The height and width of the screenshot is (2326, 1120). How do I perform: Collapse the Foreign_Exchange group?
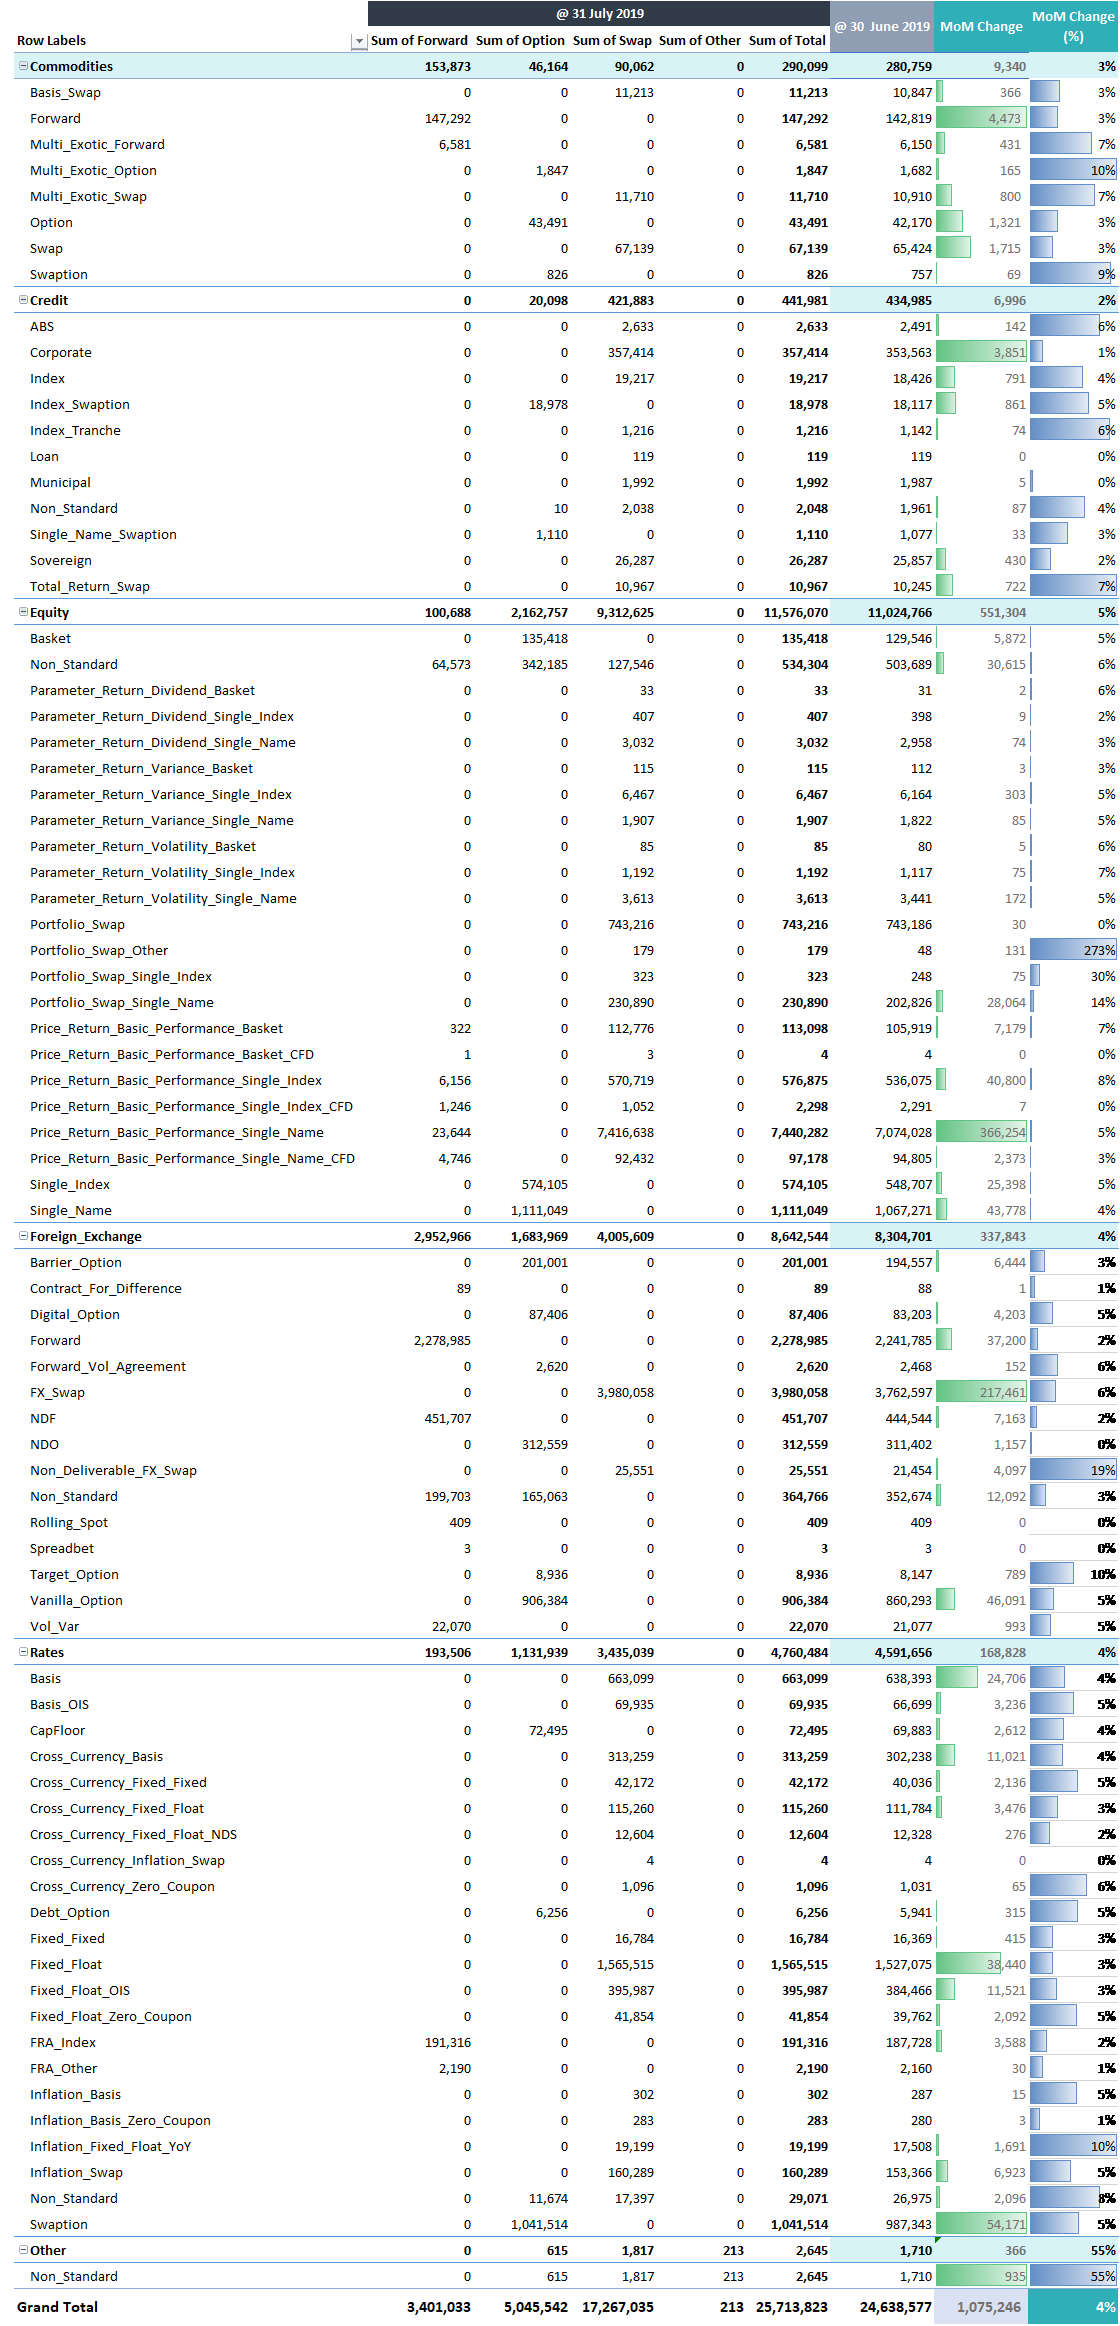(23, 1236)
